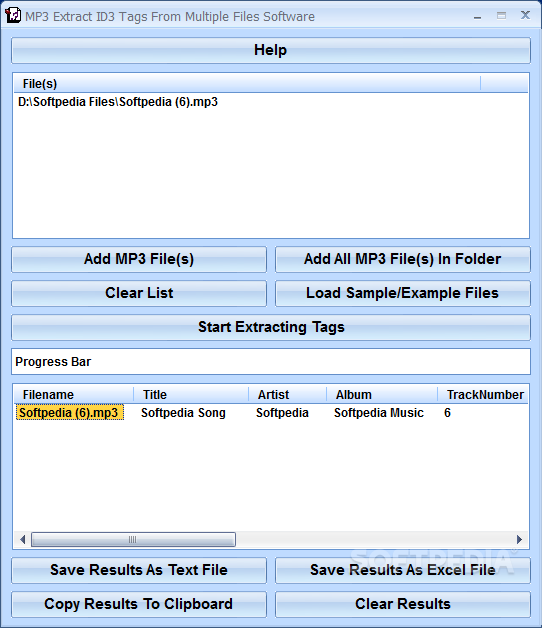This screenshot has width=542, height=628.
Task: Sort by Title column header
Action: click(191, 395)
